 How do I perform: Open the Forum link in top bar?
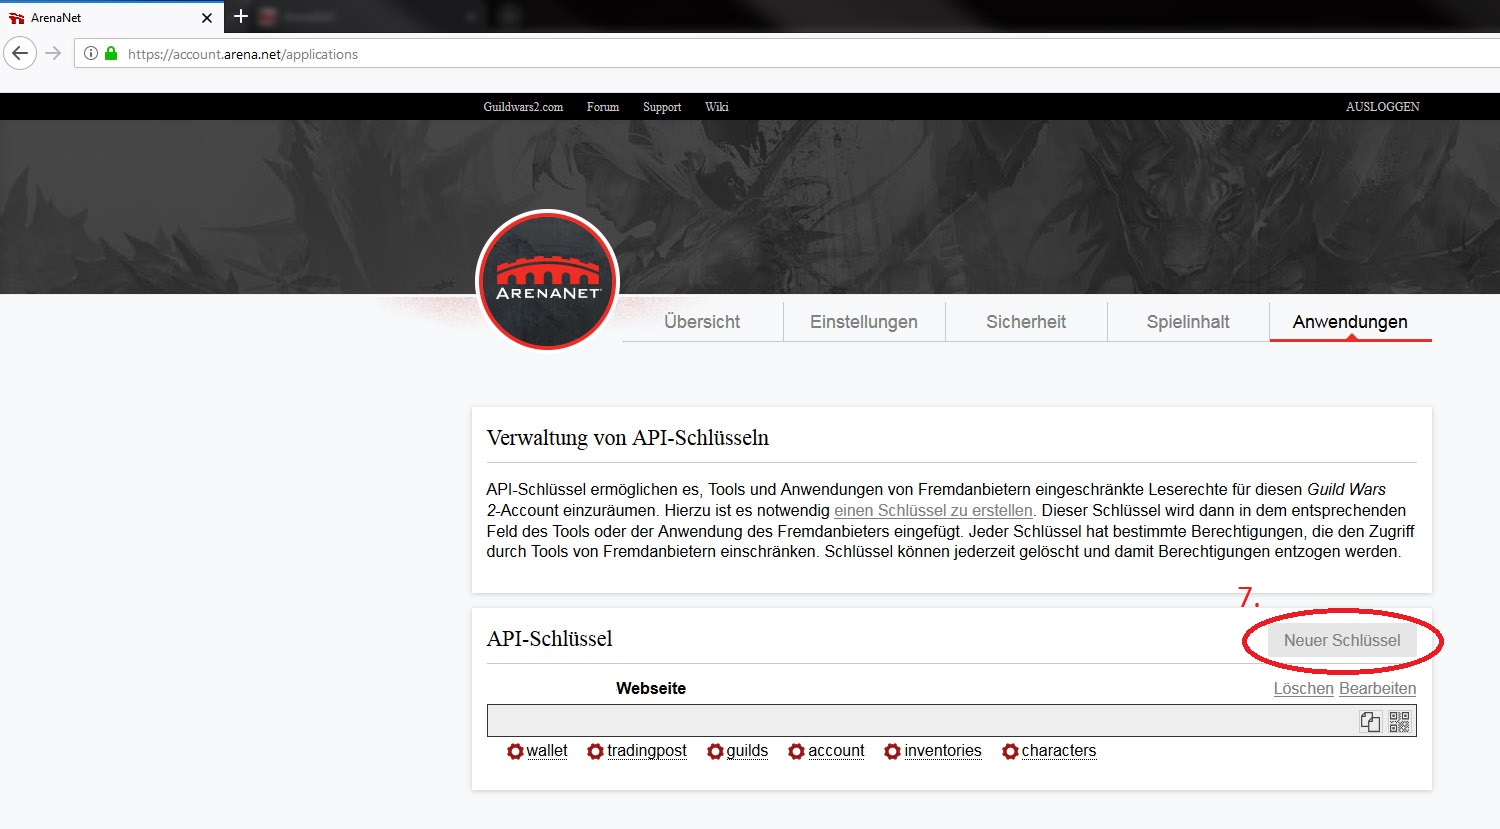pyautogui.click(x=603, y=107)
